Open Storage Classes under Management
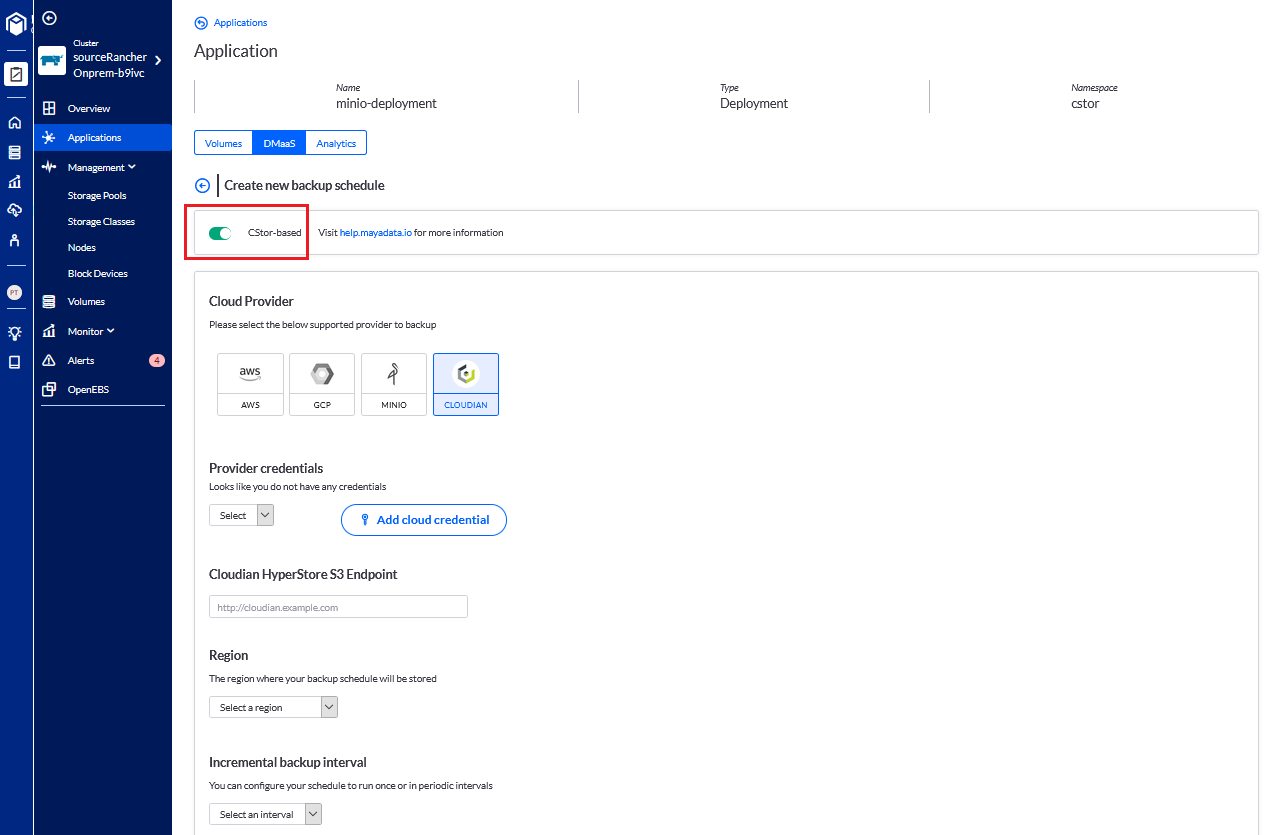This screenshot has width=1278, height=835. click(101, 222)
